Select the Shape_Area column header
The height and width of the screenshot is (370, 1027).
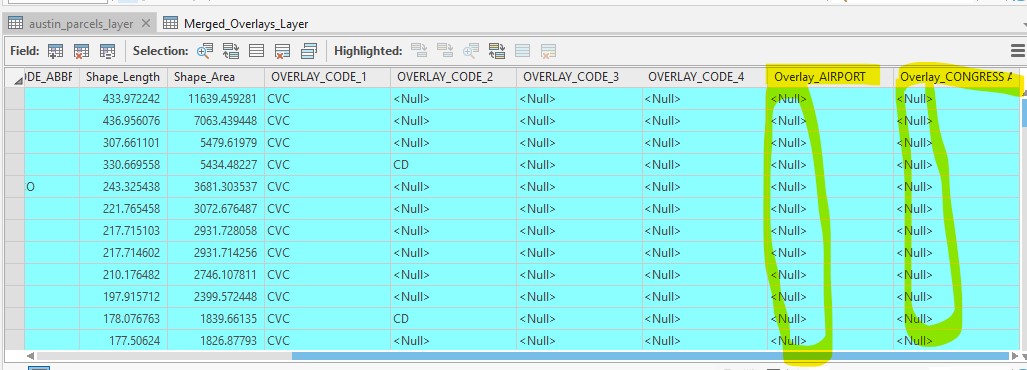(x=215, y=77)
